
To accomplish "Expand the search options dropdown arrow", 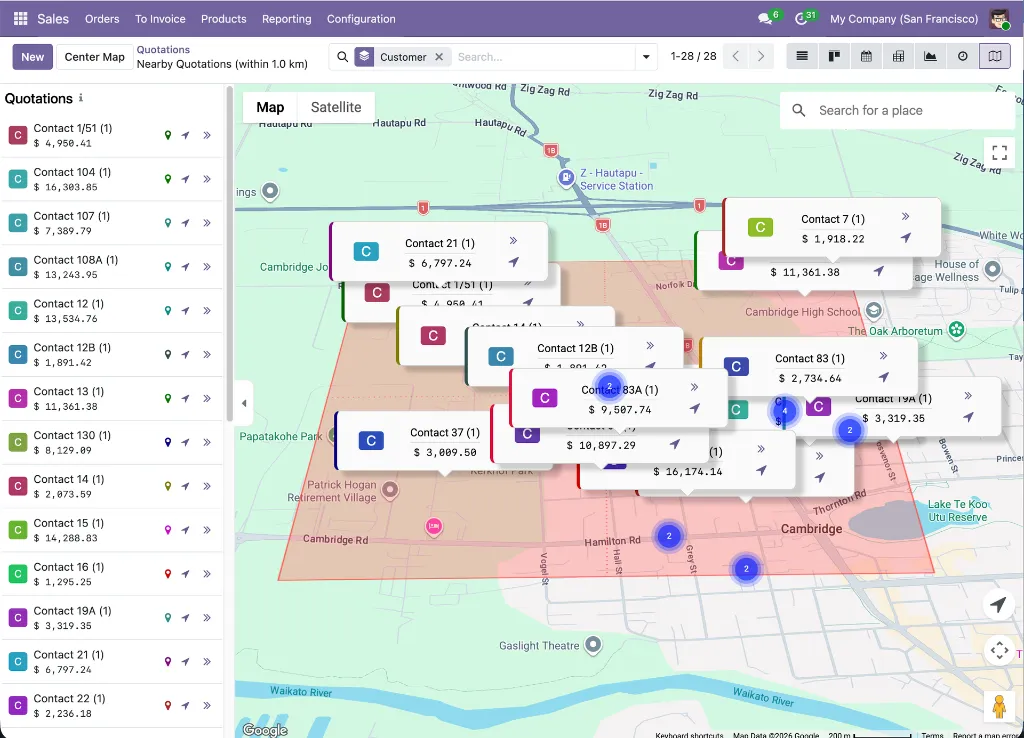I will pyautogui.click(x=646, y=57).
